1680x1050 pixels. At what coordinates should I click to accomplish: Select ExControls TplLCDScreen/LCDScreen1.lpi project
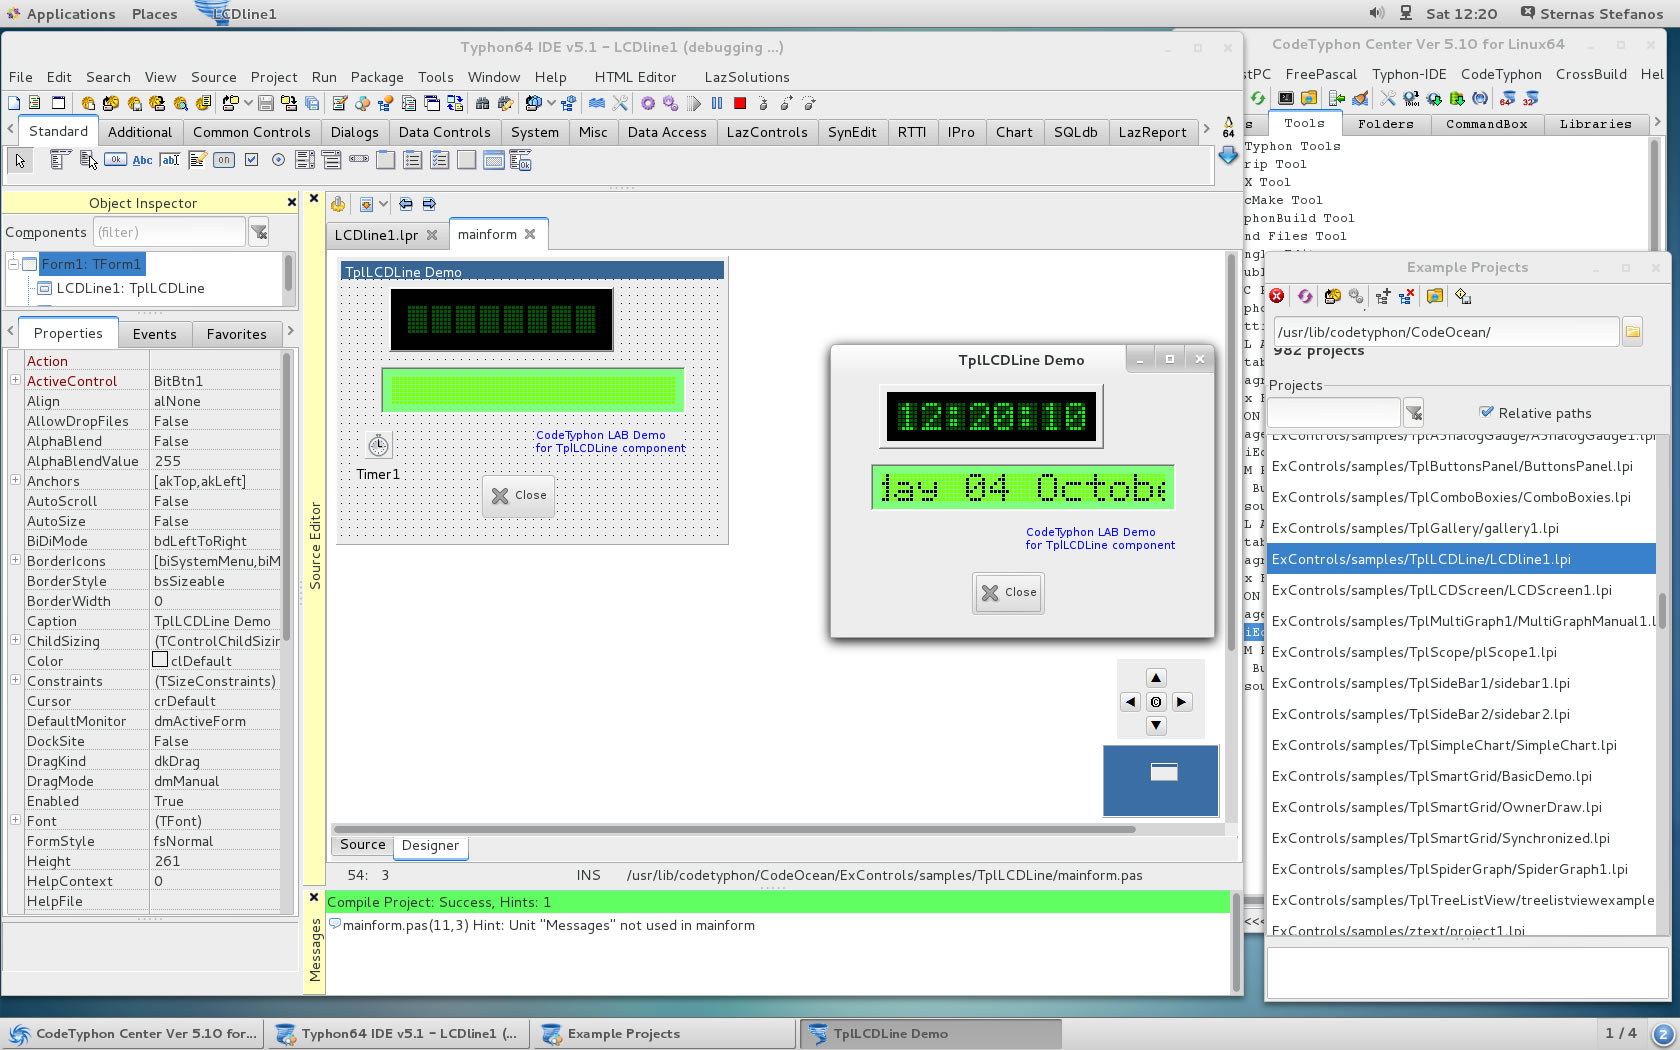(x=1461, y=590)
